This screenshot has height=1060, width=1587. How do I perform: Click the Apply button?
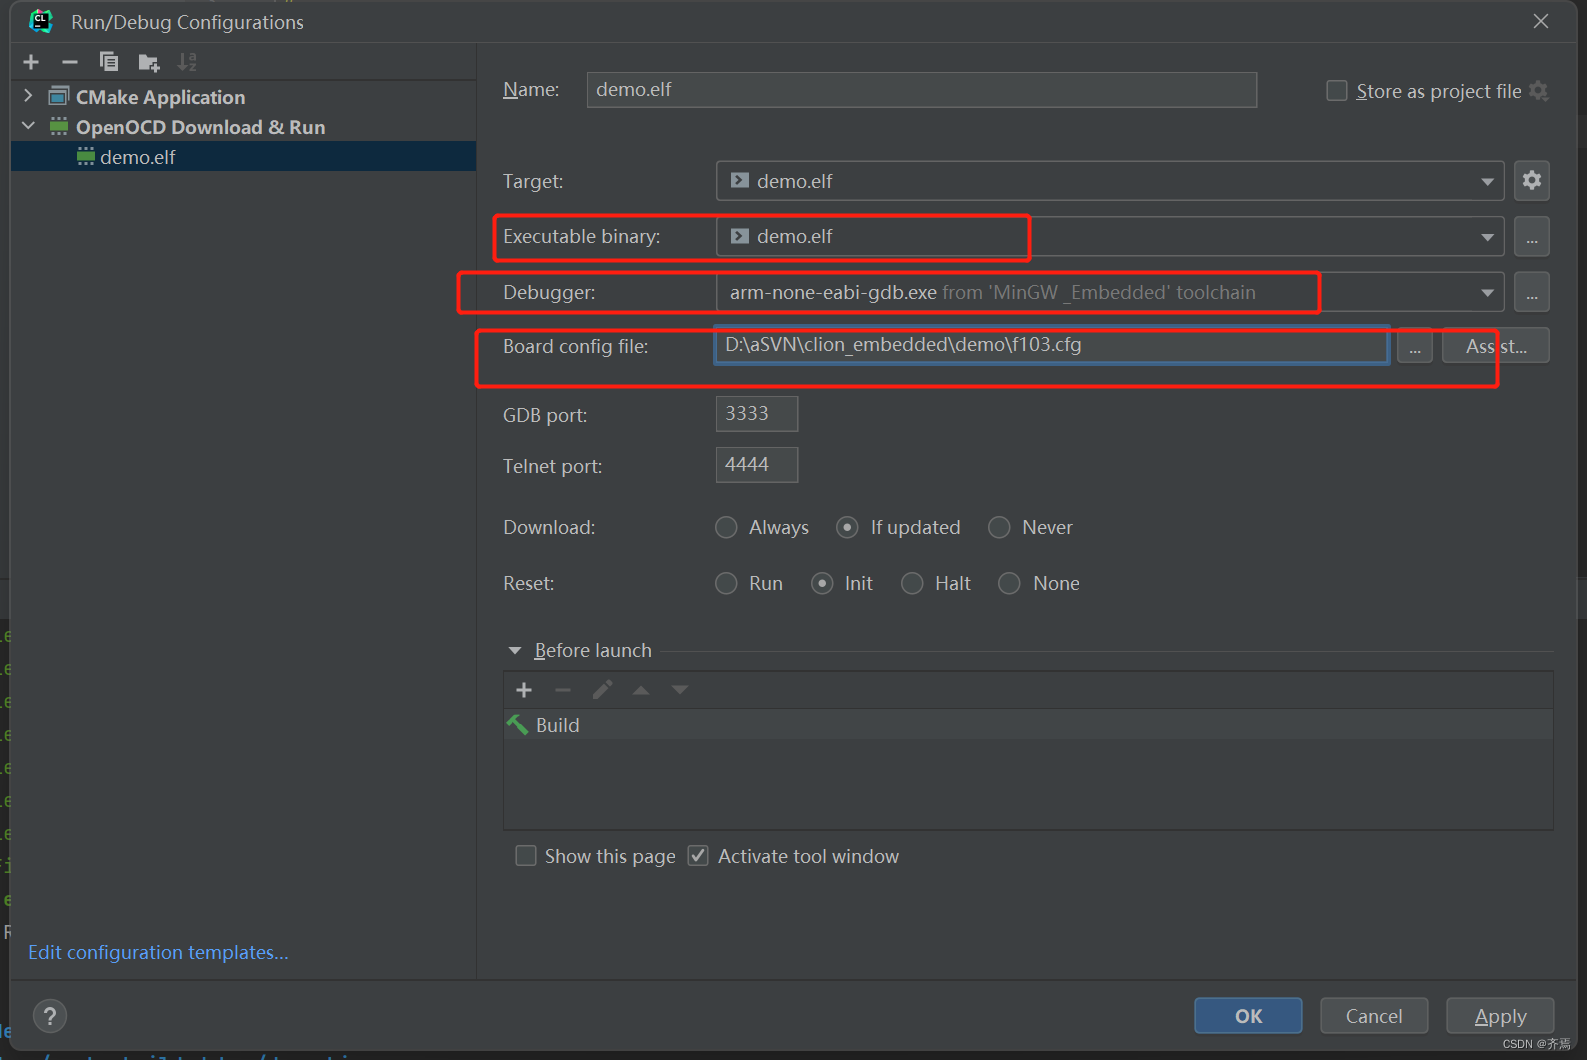point(1500,1016)
